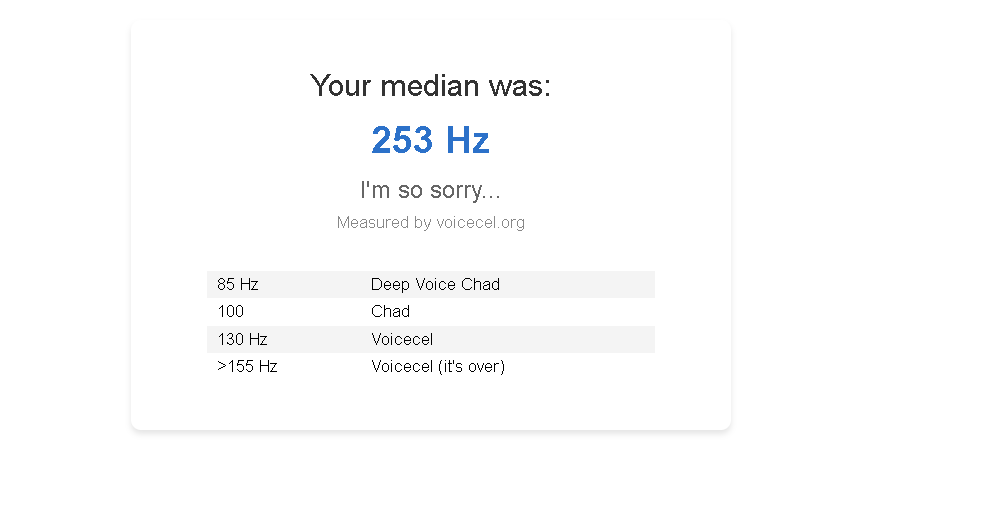Click the "Your median was:" heading
This screenshot has width=1008, height=526.
430,86
